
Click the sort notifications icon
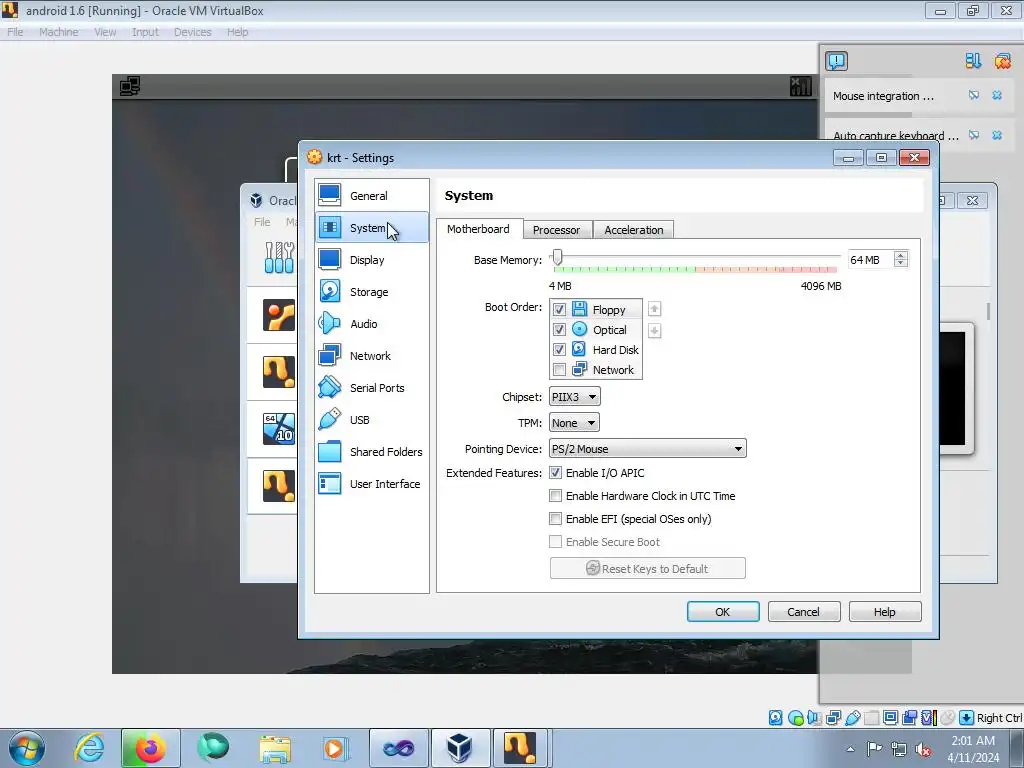[973, 61]
